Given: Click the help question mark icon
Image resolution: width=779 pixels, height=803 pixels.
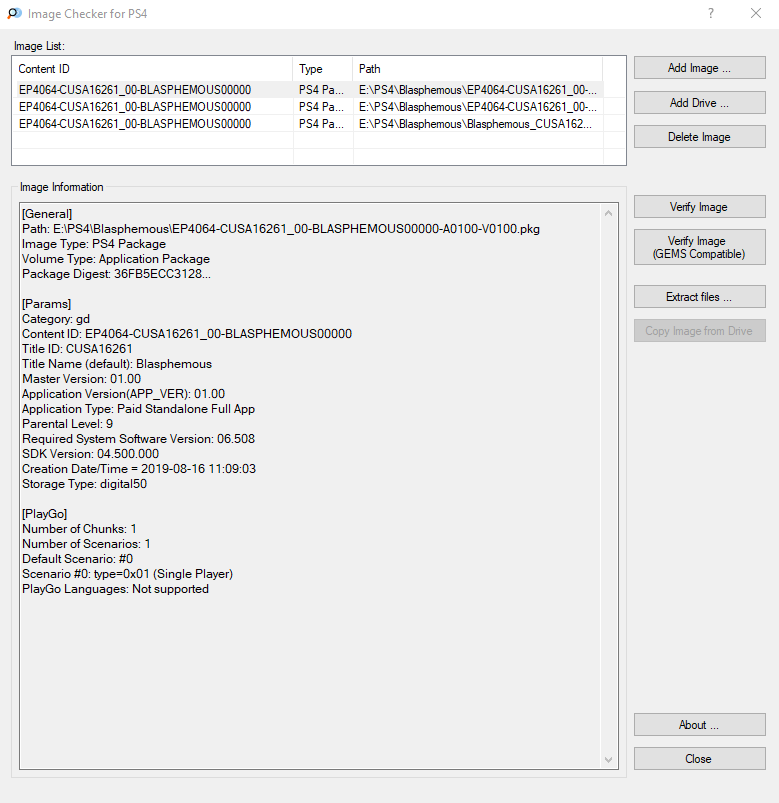Looking at the screenshot, I should 710,13.
